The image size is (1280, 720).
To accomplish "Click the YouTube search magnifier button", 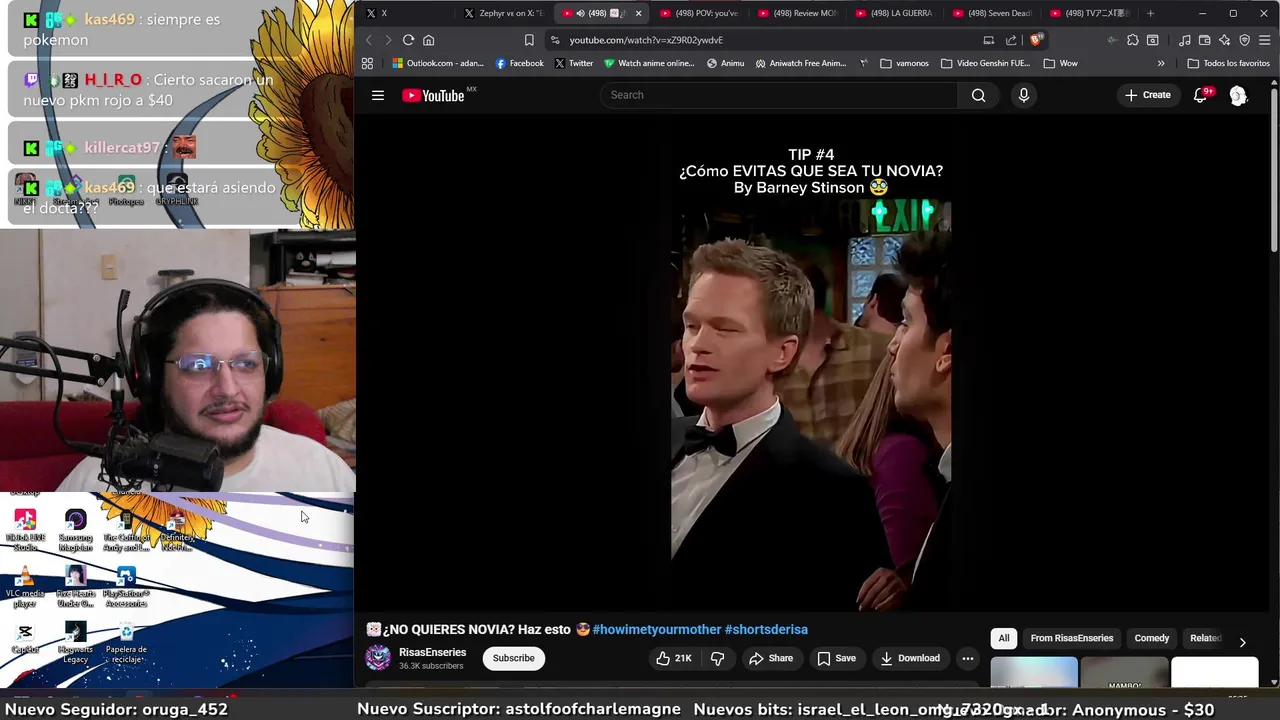I will tap(978, 95).
